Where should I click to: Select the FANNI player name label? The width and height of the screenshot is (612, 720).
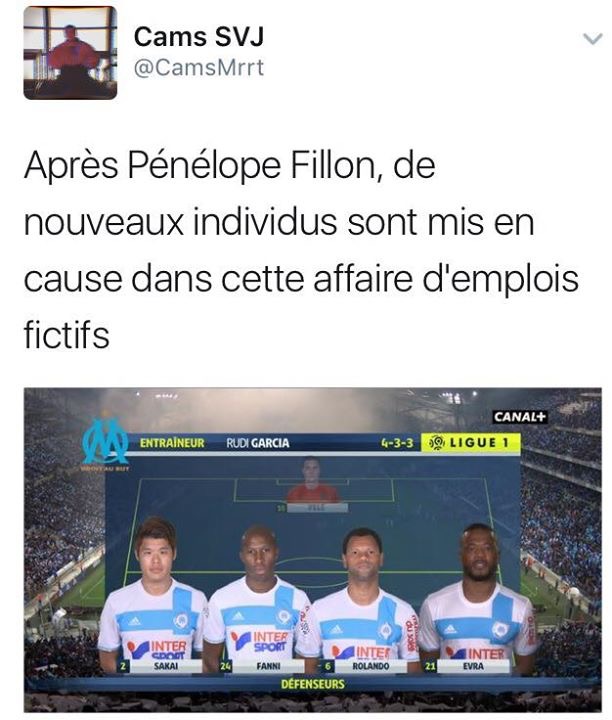[269, 665]
